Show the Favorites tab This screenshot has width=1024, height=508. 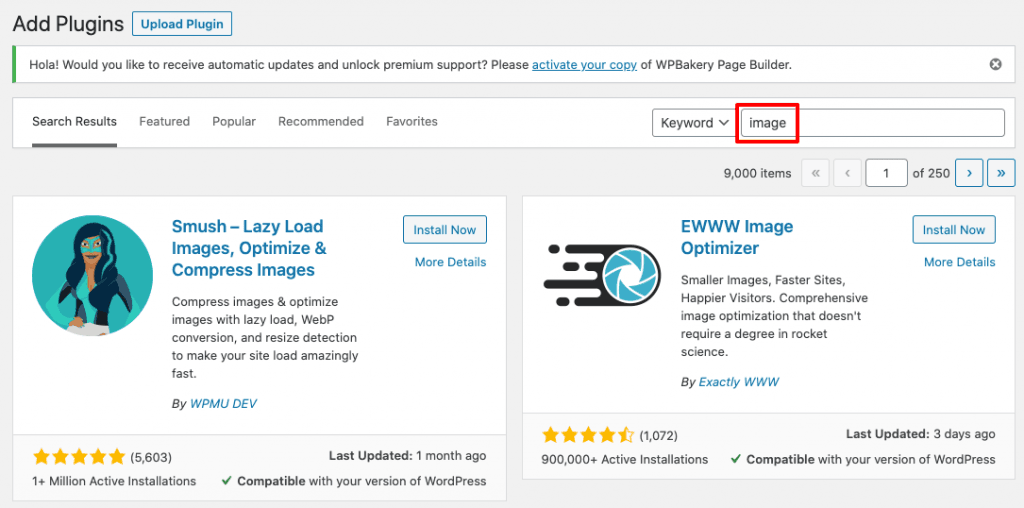coord(412,122)
